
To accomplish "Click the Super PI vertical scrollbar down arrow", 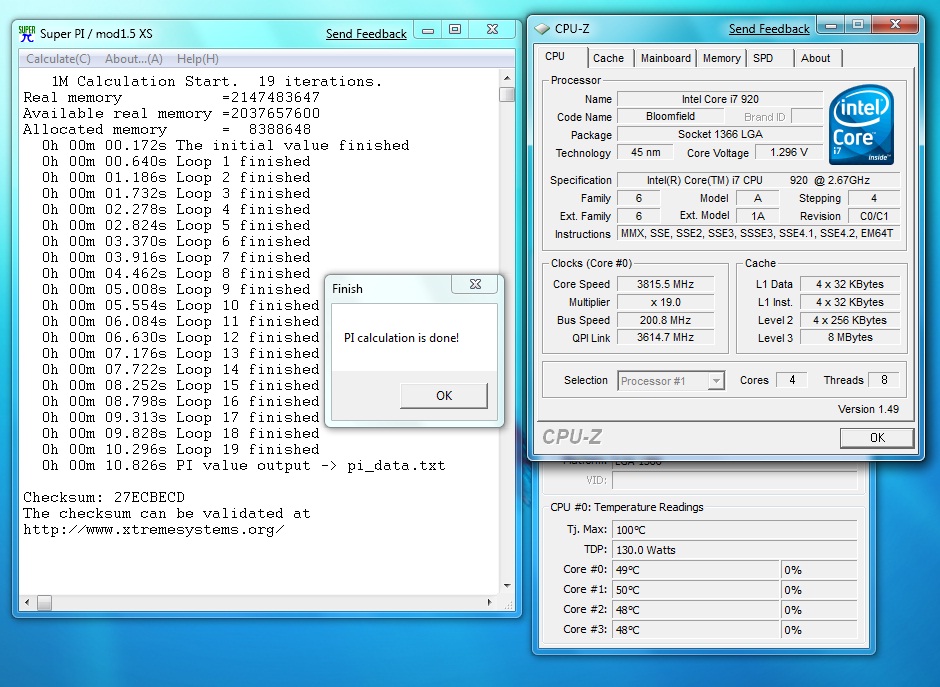I will [x=507, y=586].
